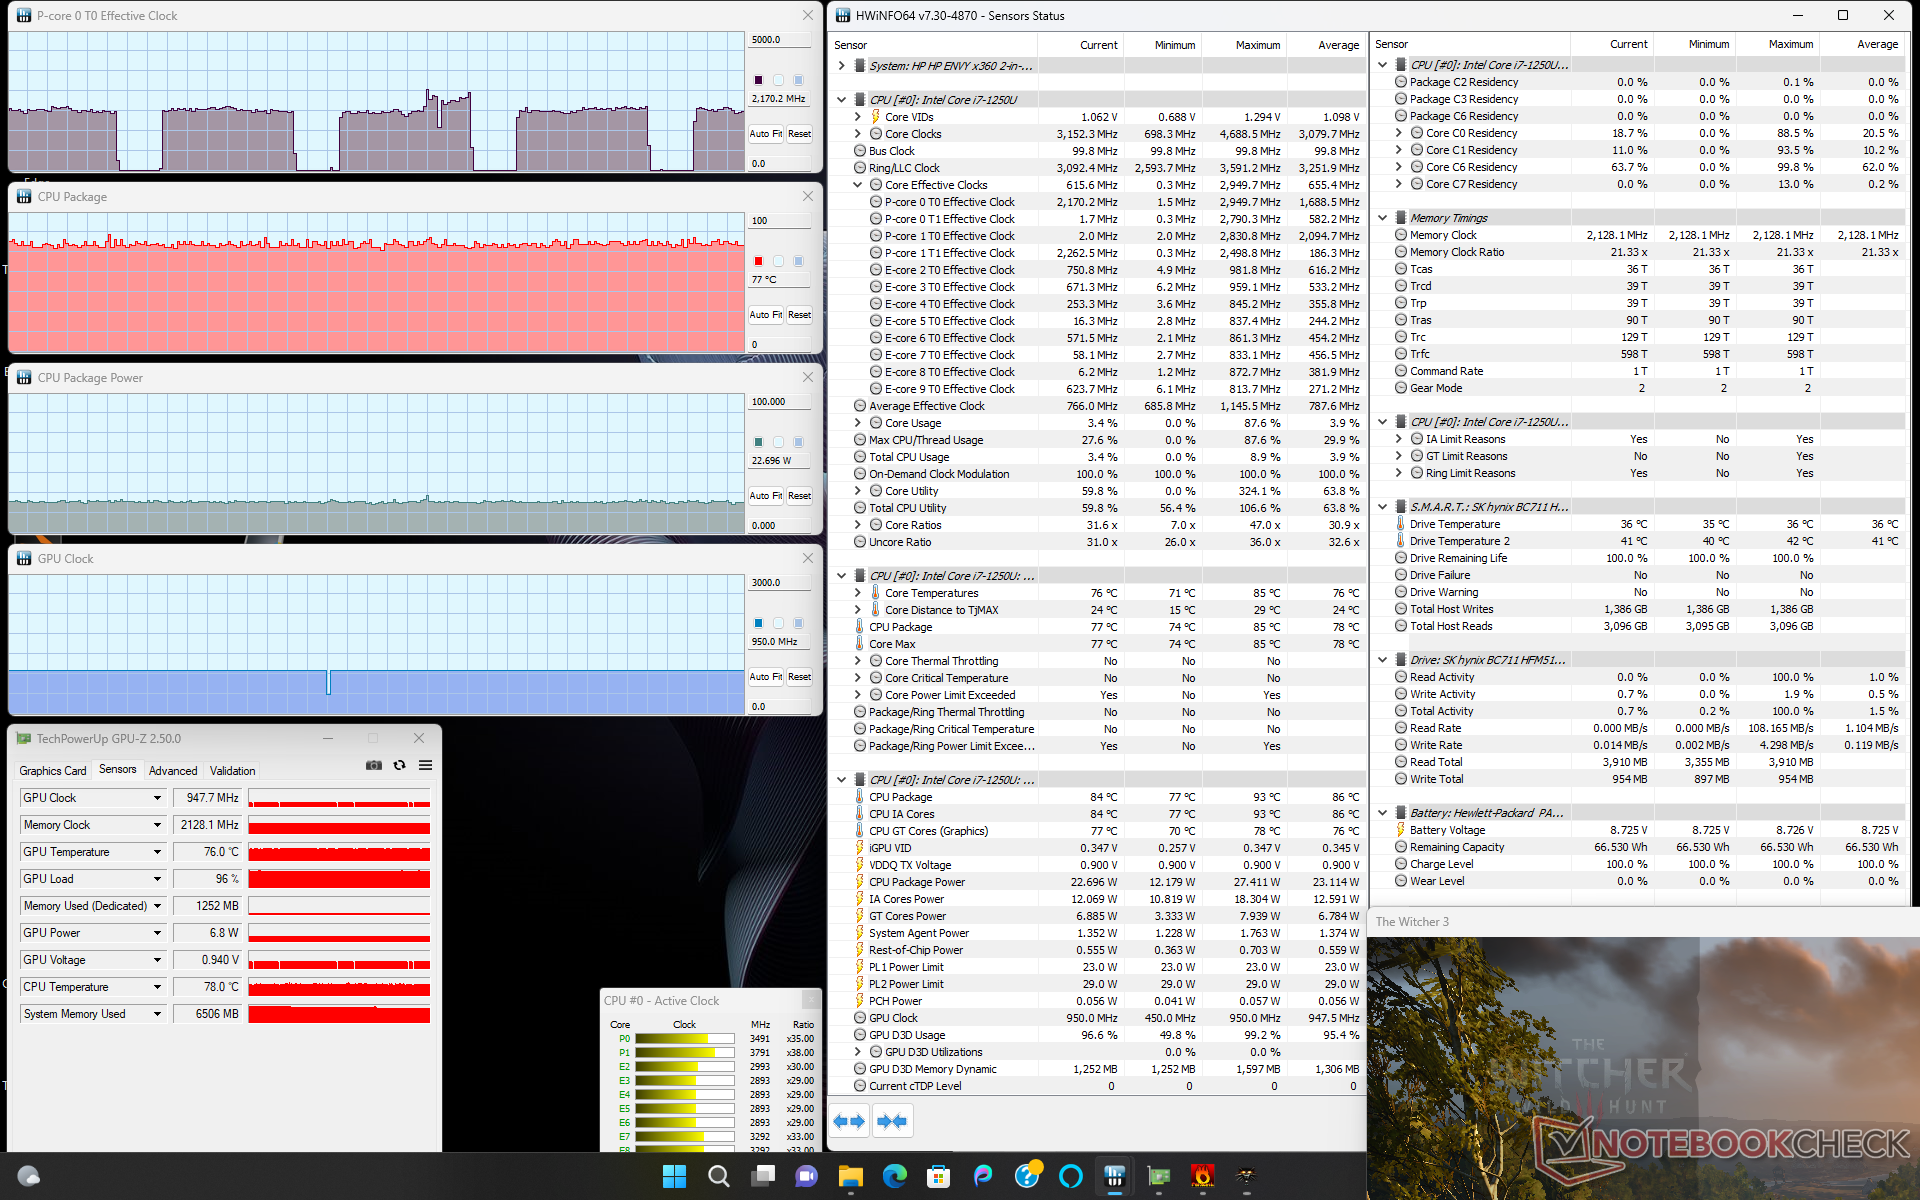
Task: Open the Memory Used (Dedicated) dropdown
Action: 157,906
